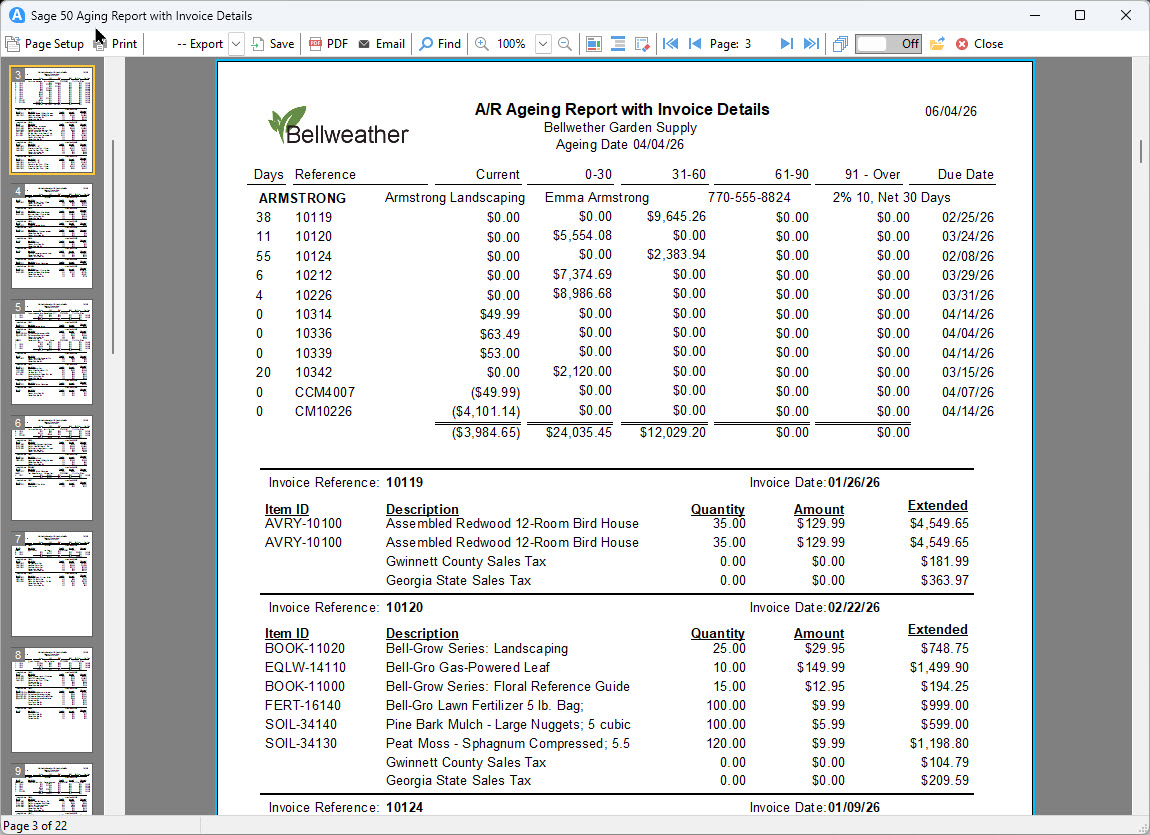Toggle the thumbnails panel icon

click(x=594, y=44)
